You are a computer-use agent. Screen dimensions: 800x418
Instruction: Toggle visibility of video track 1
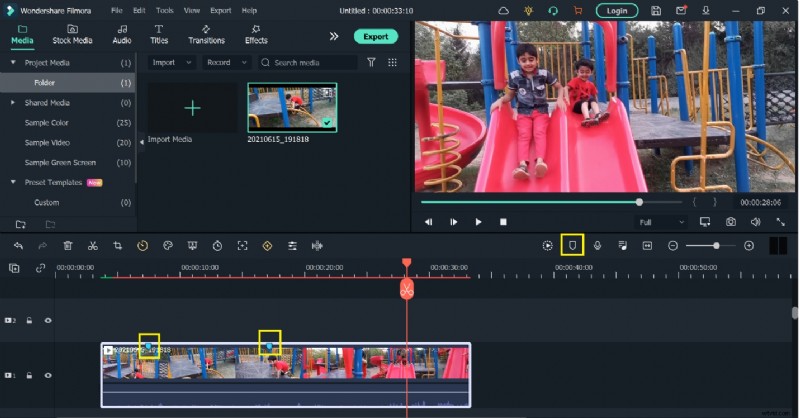click(x=48, y=375)
